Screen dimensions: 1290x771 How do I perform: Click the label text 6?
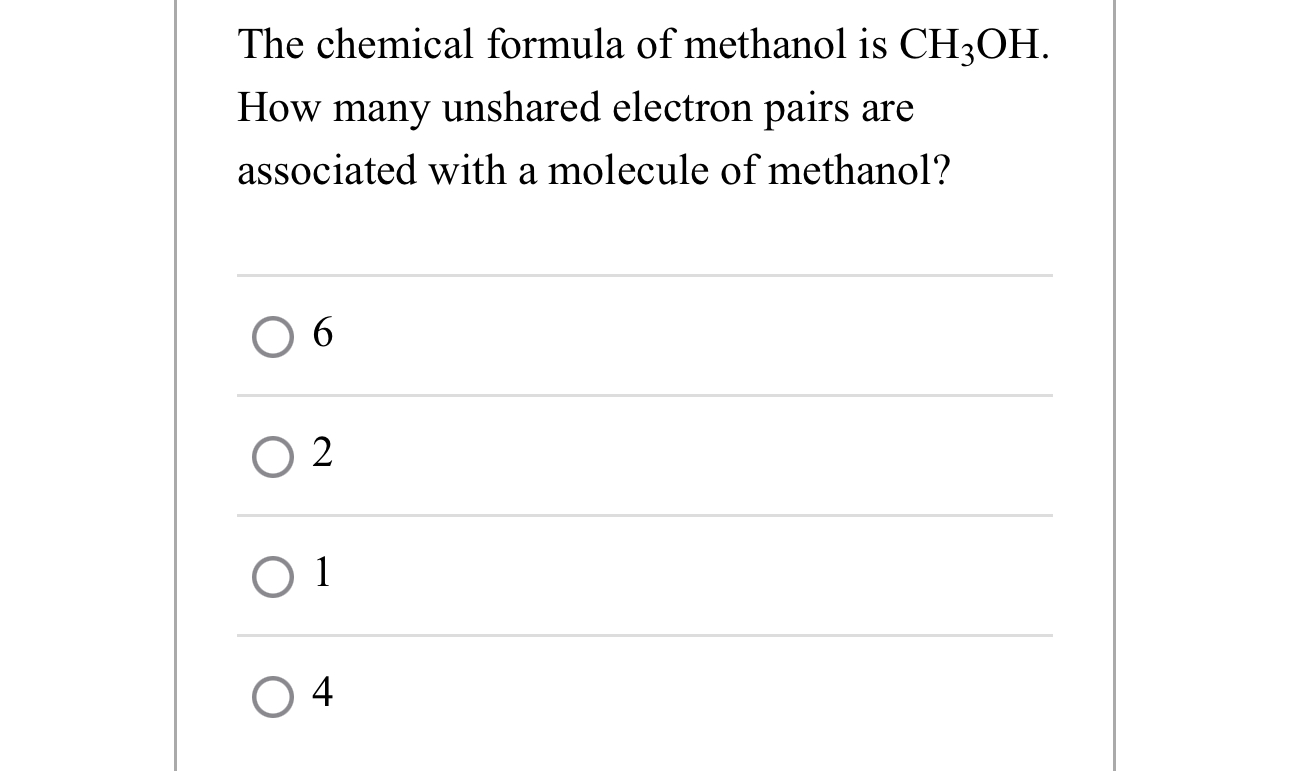(322, 336)
